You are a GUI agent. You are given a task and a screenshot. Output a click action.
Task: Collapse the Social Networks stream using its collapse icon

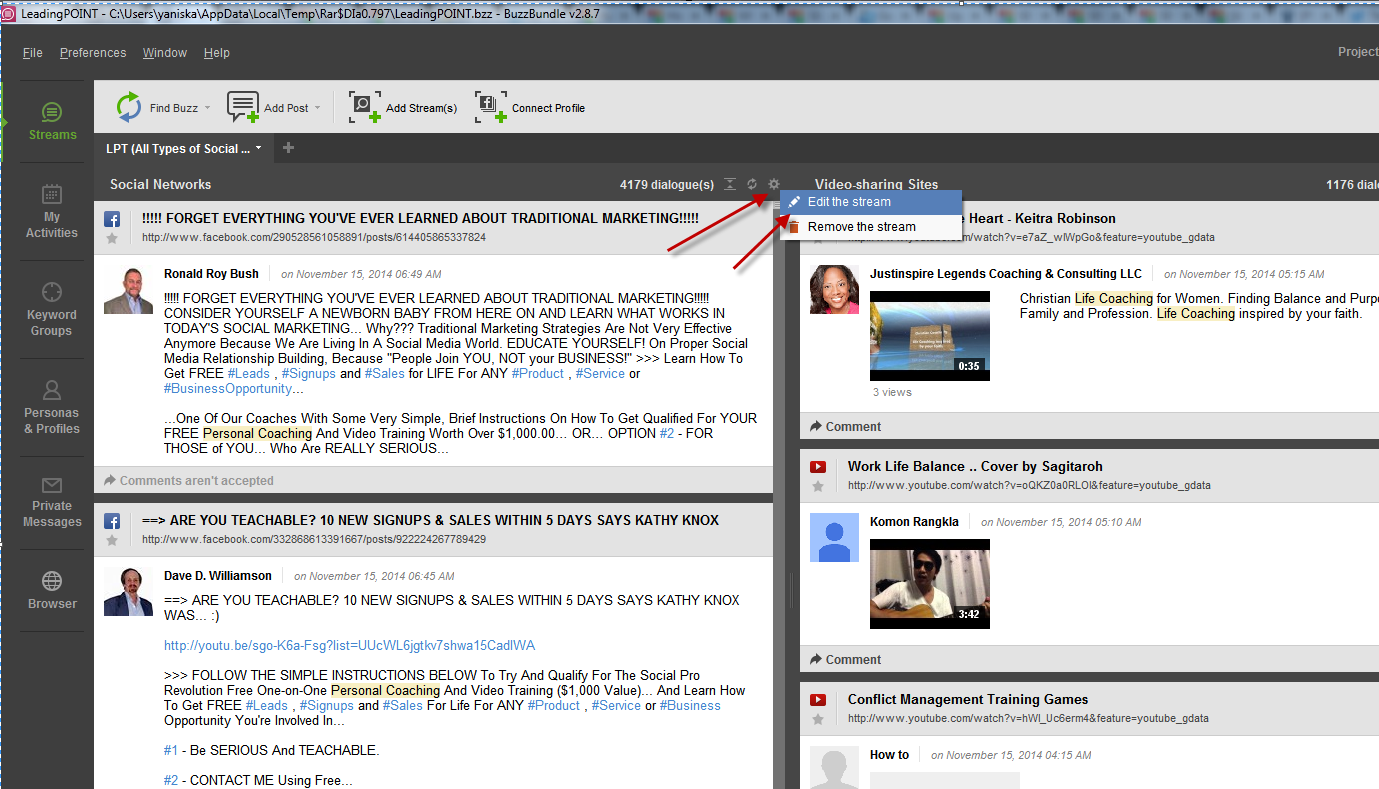pos(730,184)
